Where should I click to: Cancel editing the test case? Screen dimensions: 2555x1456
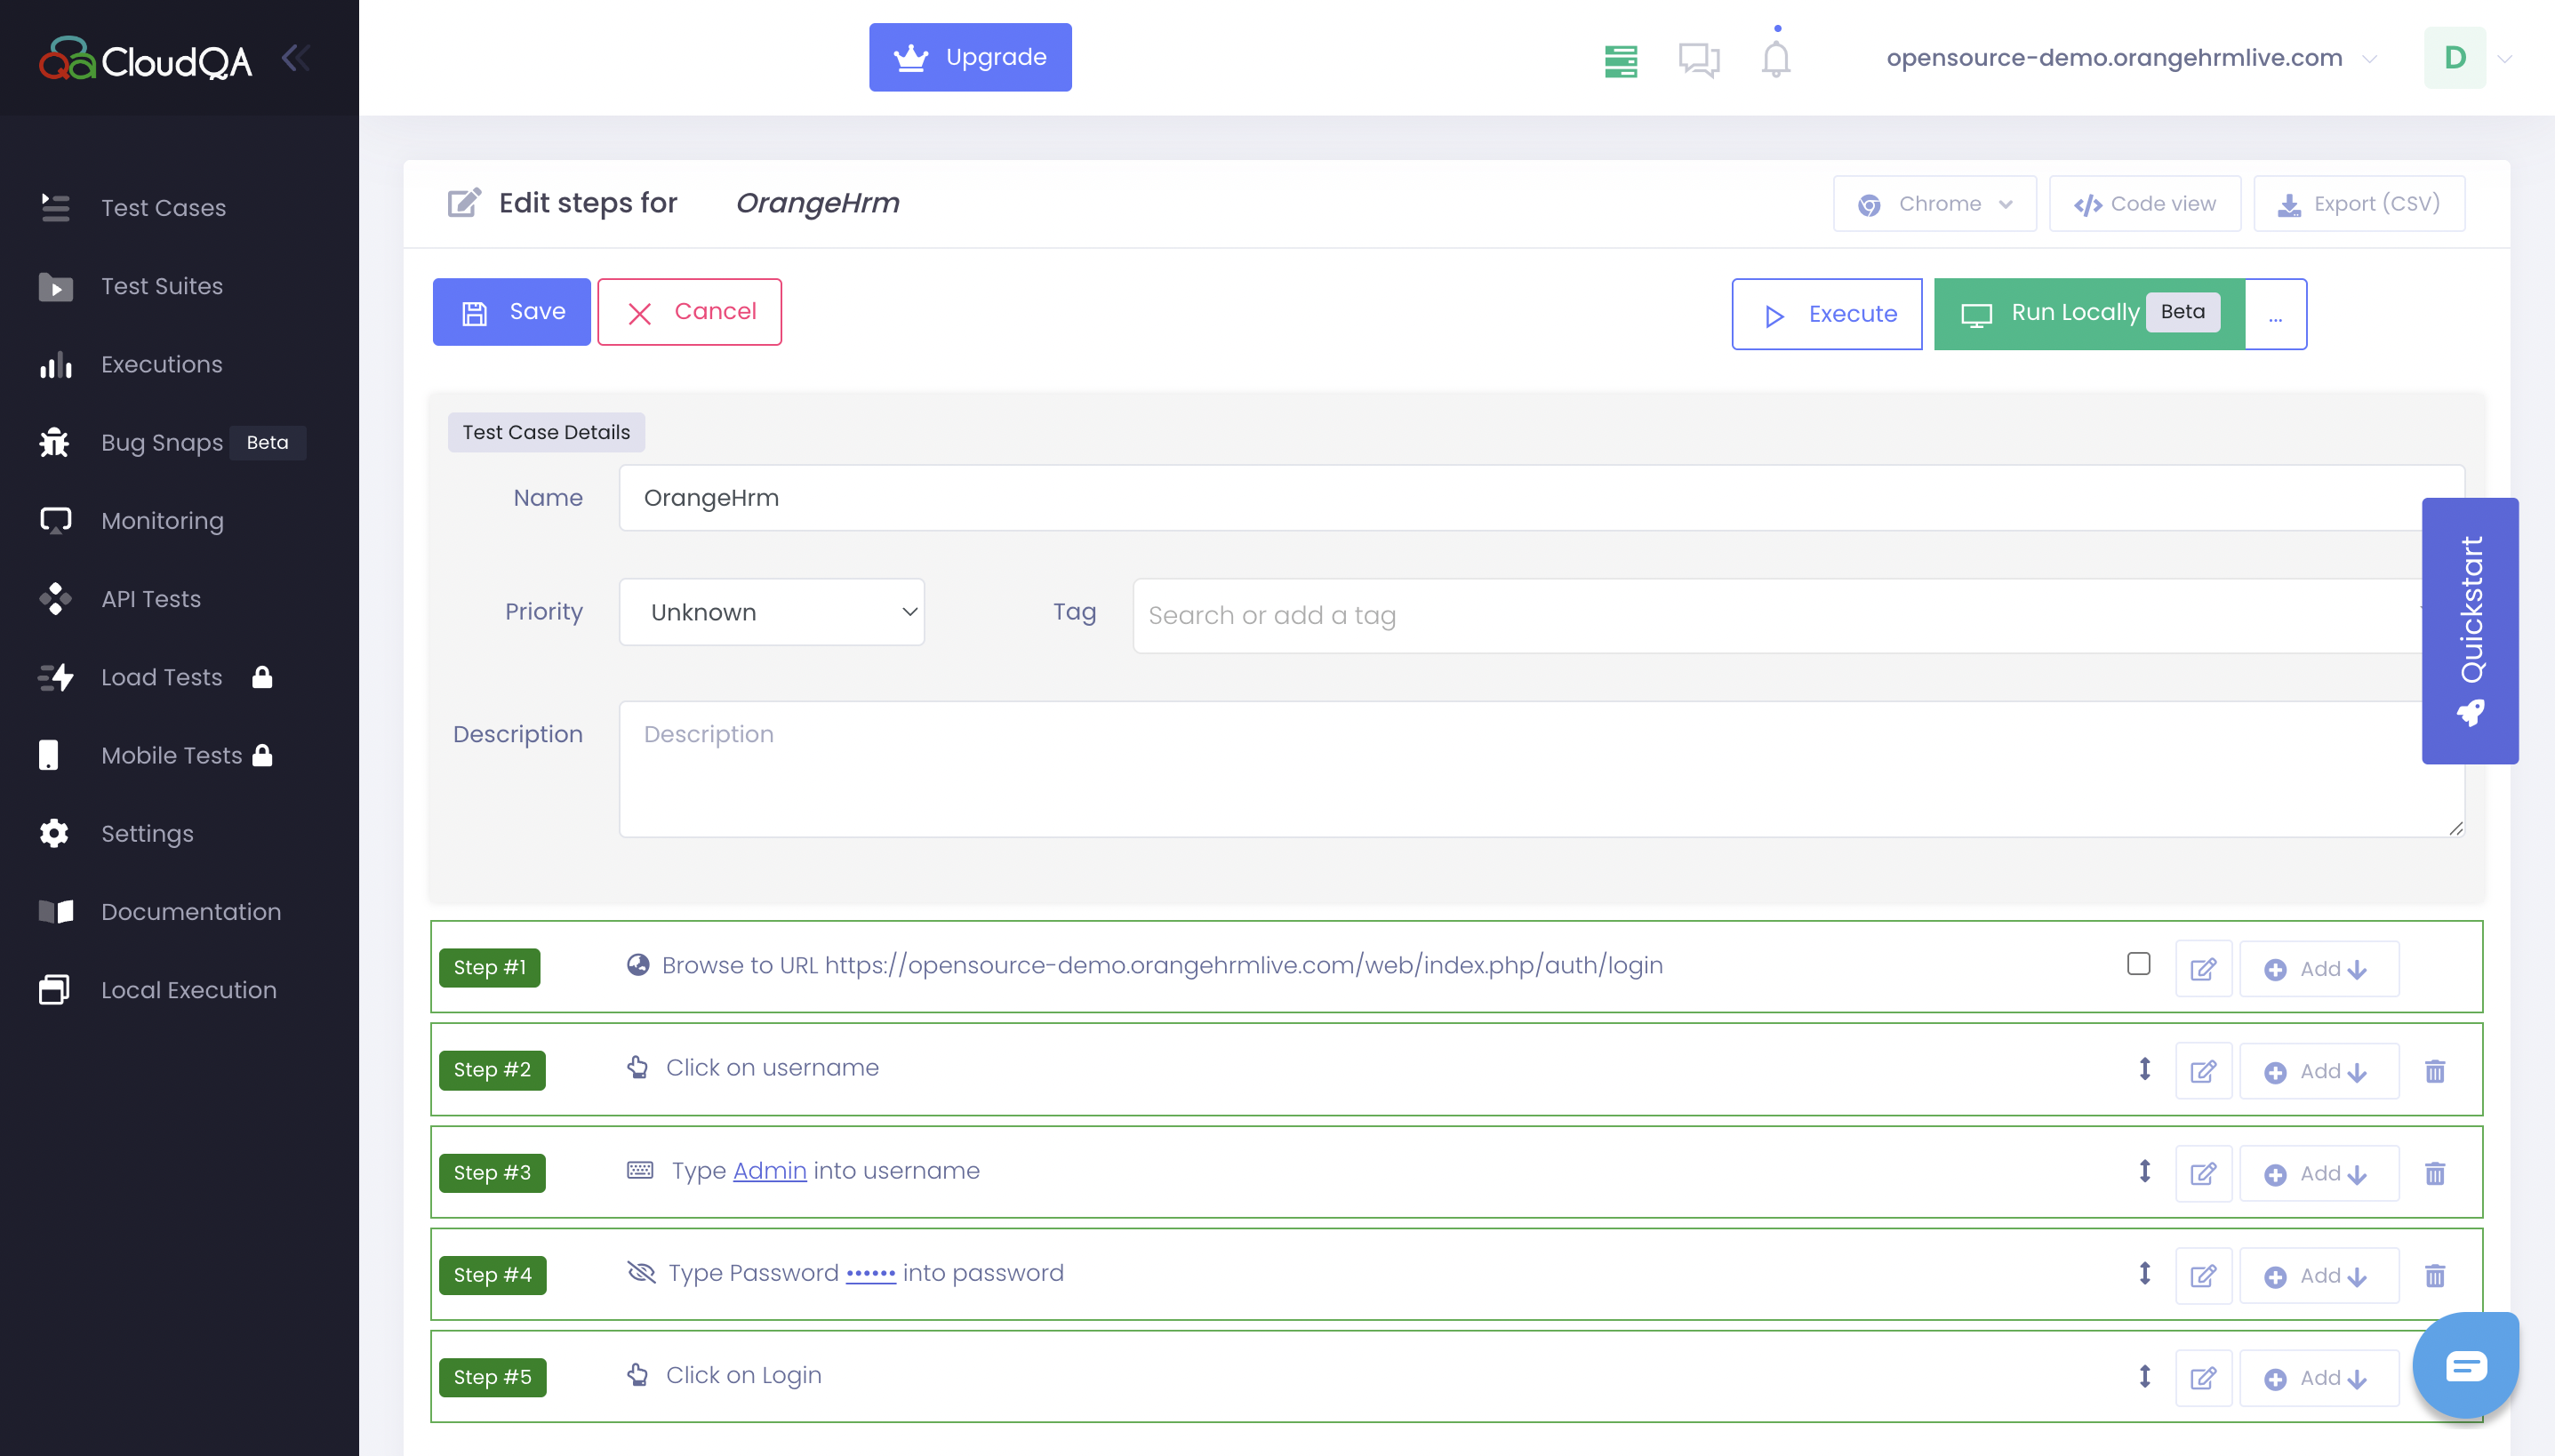[x=689, y=312]
